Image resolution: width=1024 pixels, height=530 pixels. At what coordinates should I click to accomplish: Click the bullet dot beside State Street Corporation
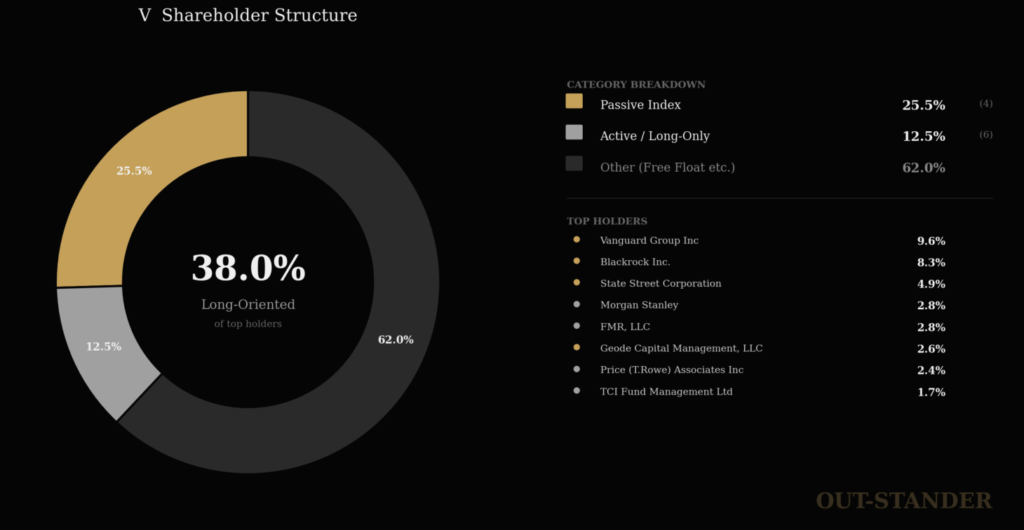pos(577,283)
